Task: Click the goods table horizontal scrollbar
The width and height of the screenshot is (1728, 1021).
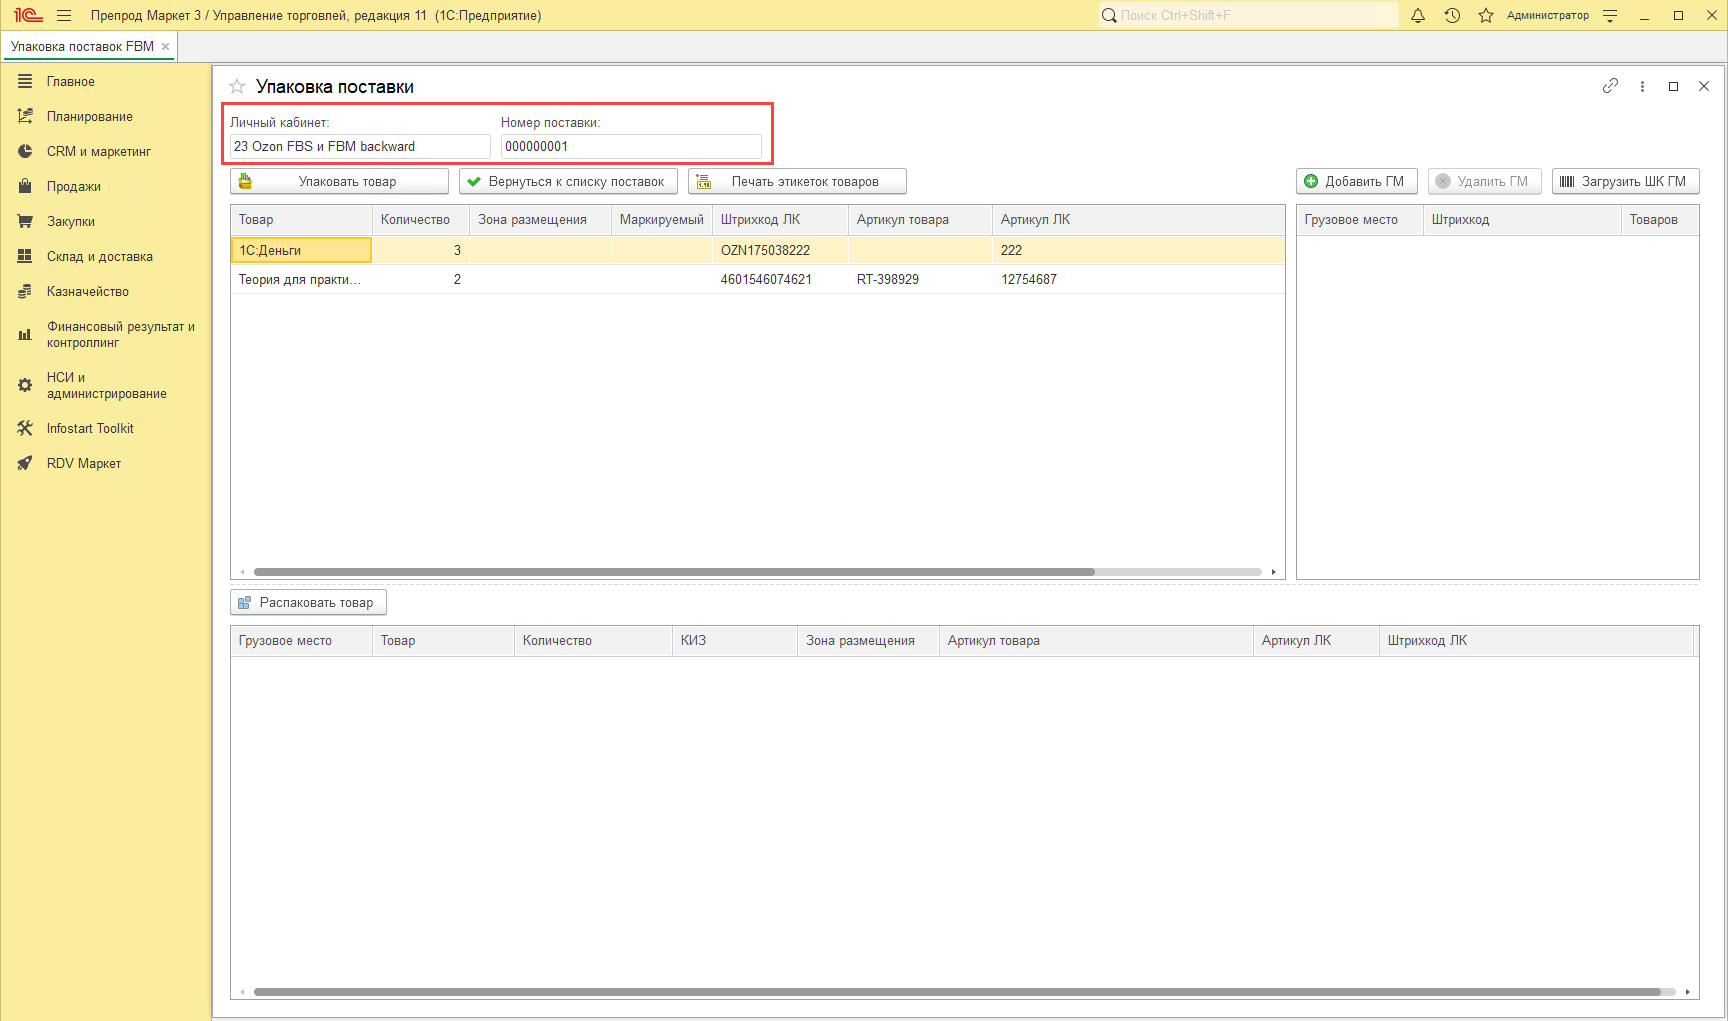Action: (x=674, y=572)
